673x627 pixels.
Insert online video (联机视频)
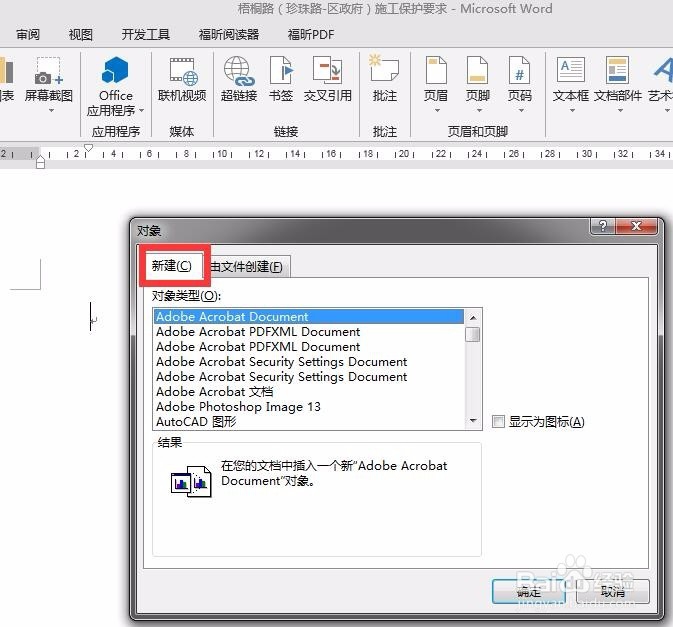pyautogui.click(x=182, y=79)
